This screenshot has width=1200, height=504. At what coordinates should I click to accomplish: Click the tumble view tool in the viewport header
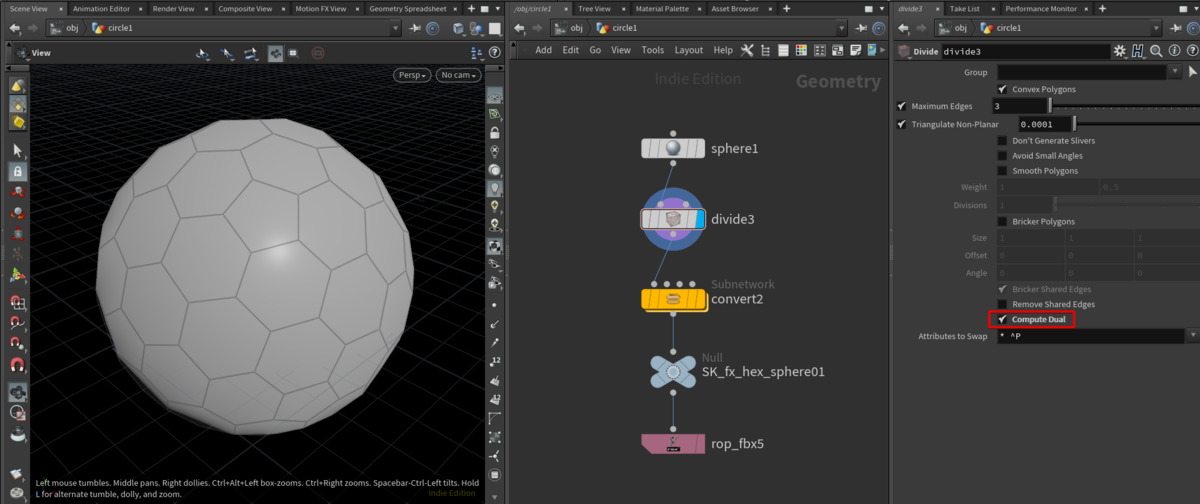[203, 52]
